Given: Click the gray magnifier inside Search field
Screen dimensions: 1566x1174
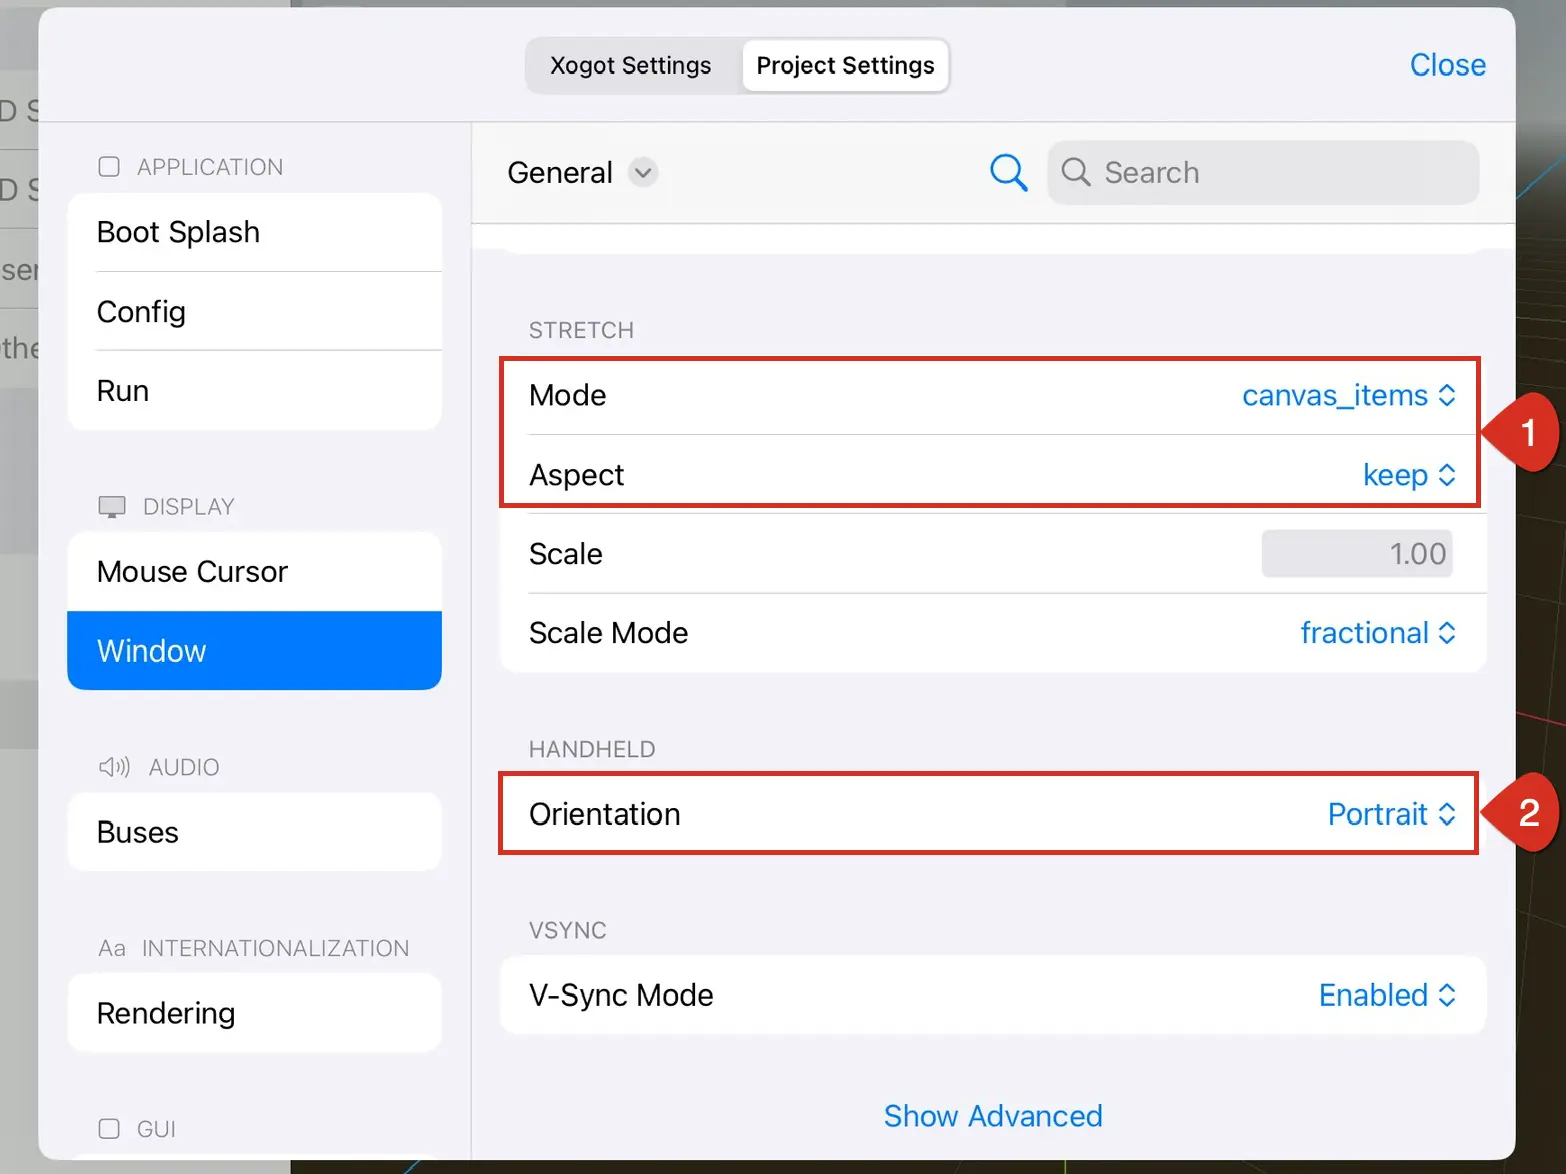Looking at the screenshot, I should tap(1076, 172).
